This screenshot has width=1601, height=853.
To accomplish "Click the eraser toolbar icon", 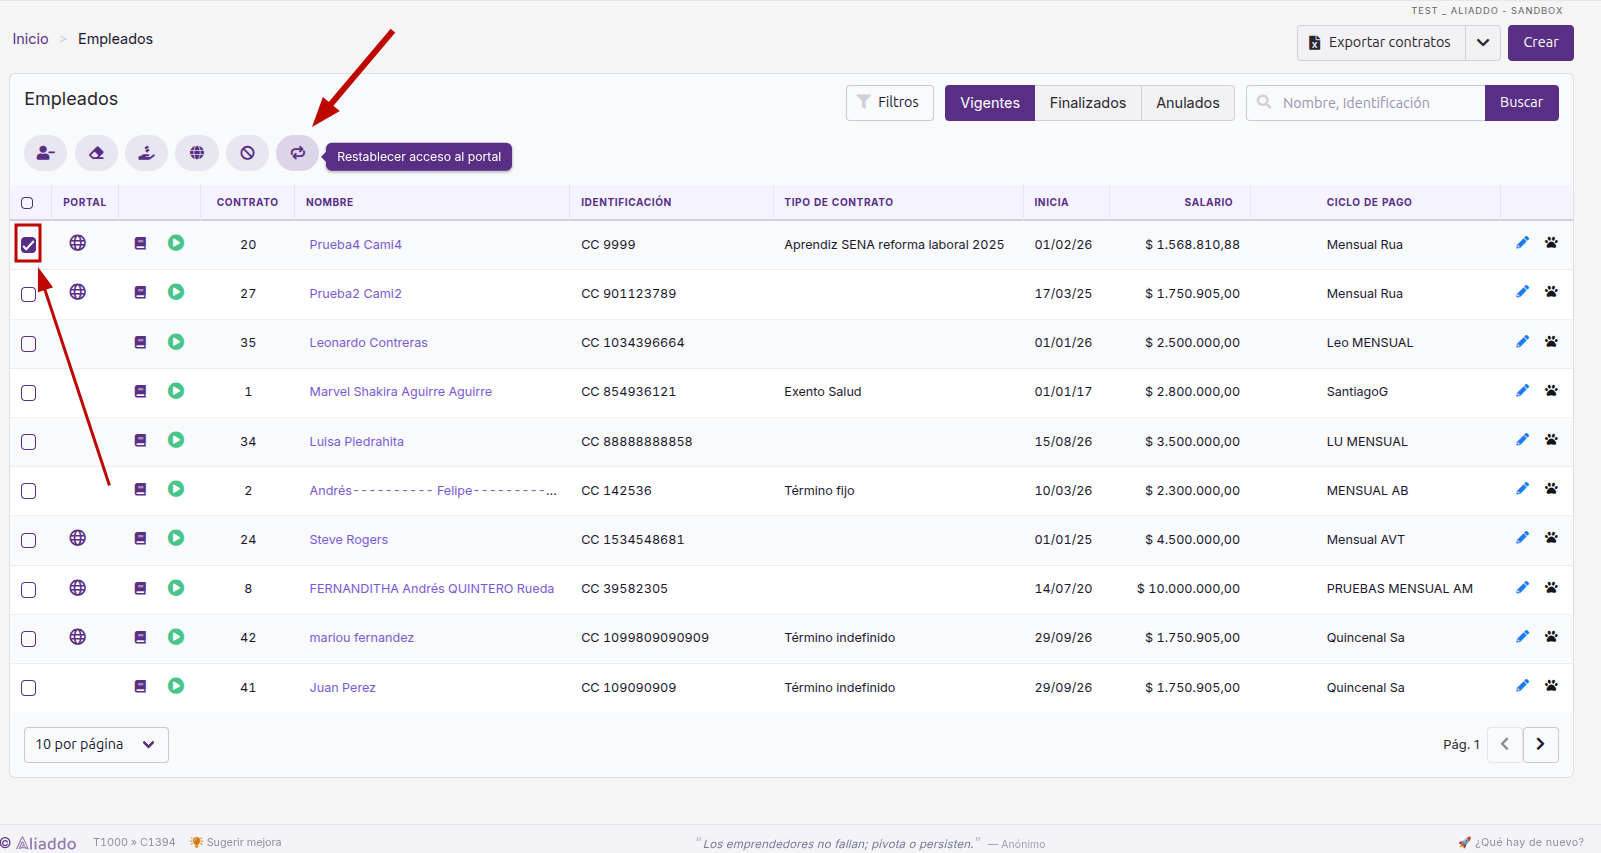I will [96, 153].
